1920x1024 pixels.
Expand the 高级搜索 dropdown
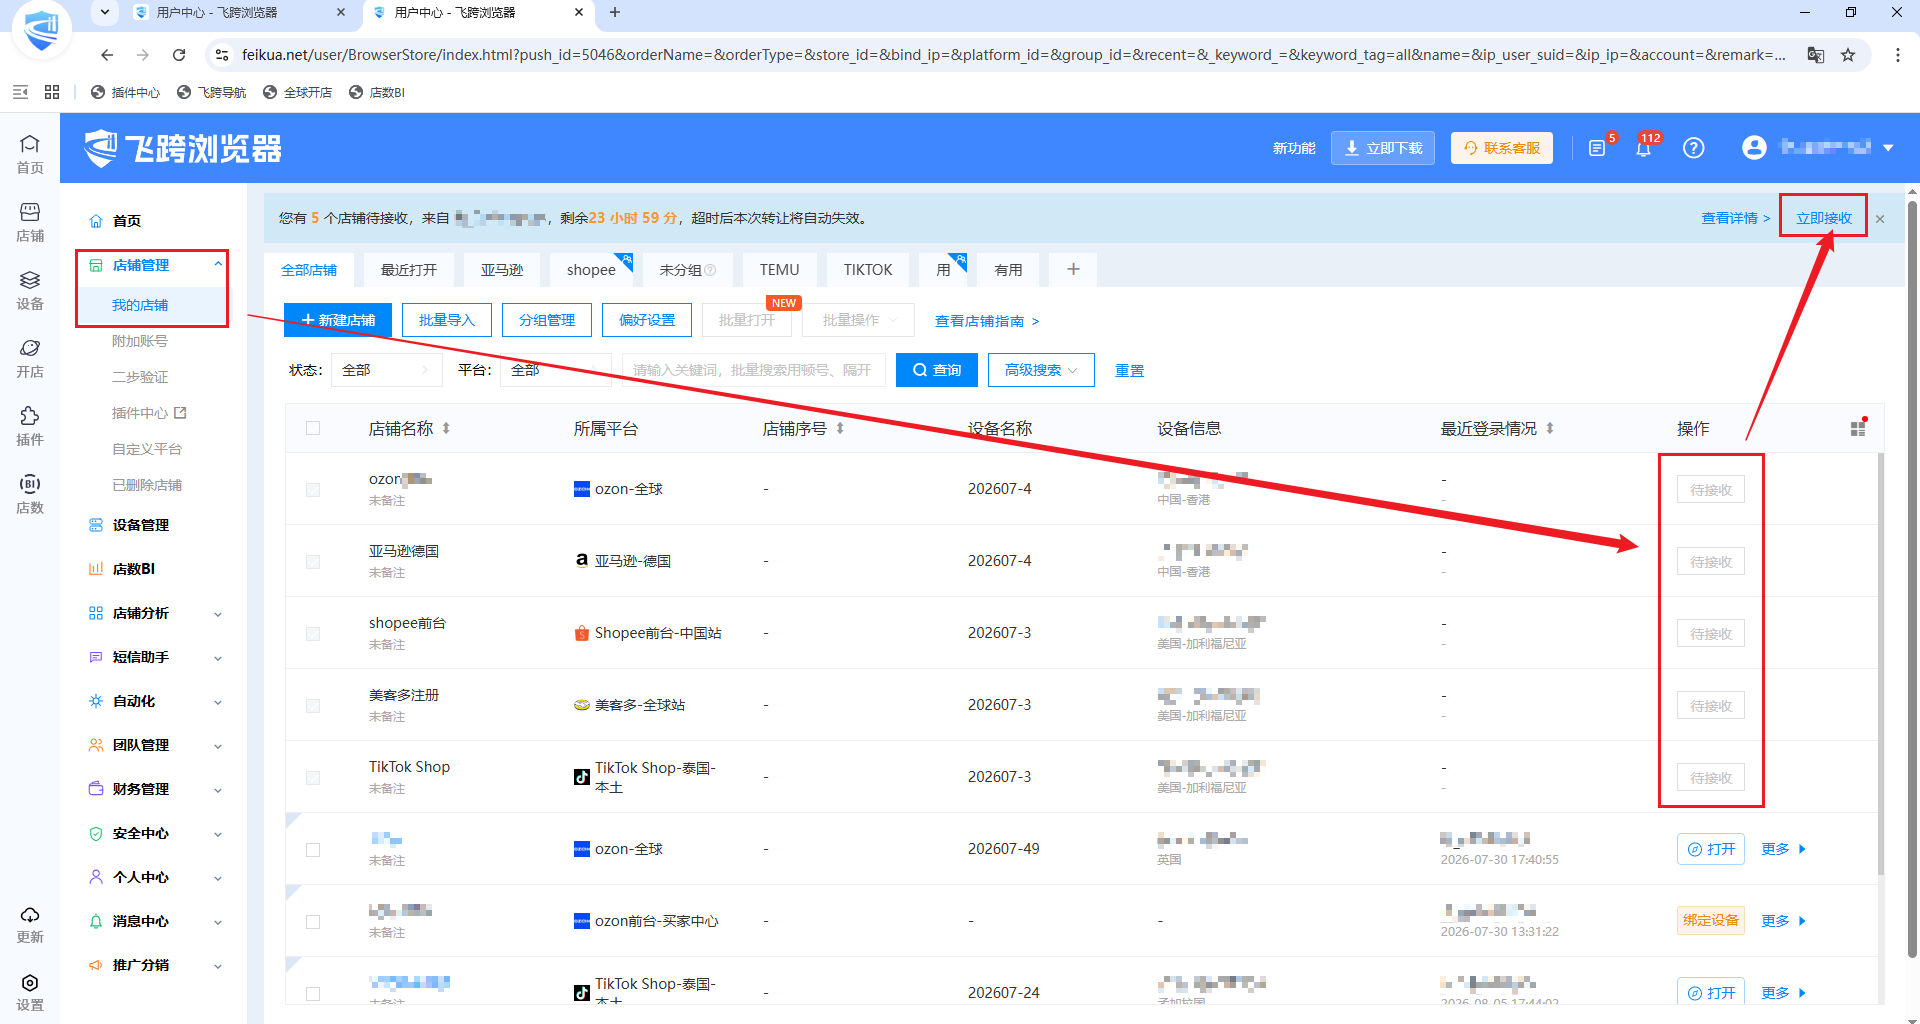(x=1041, y=370)
